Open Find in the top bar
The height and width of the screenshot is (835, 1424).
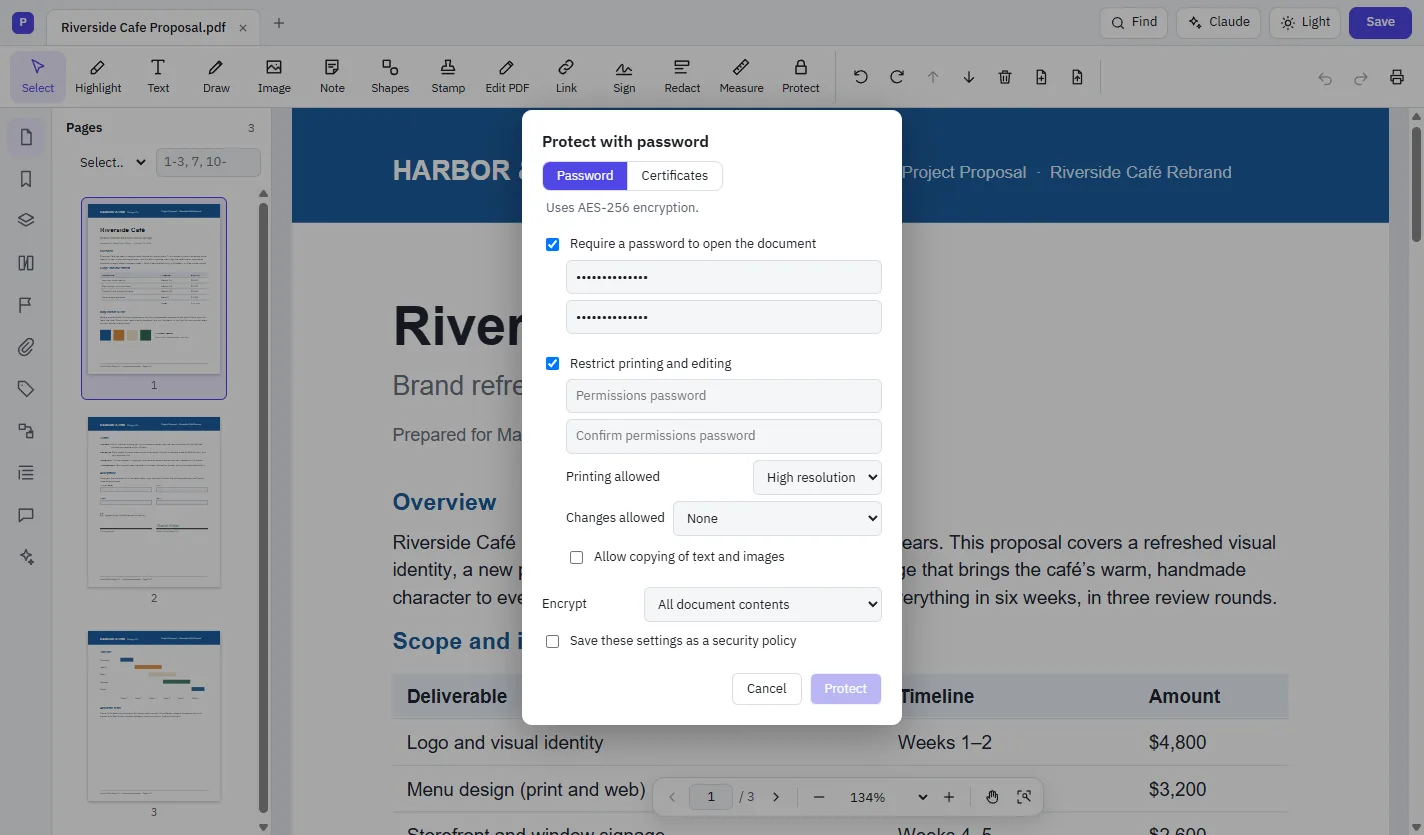pos(1134,22)
